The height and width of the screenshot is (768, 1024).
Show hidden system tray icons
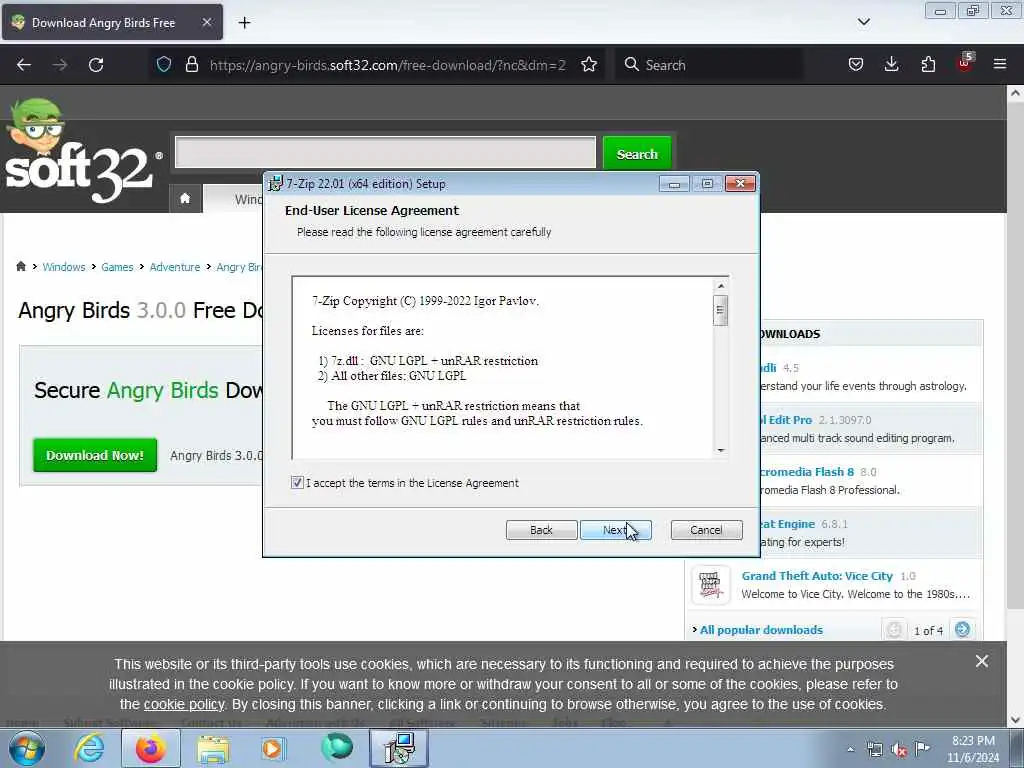850,749
